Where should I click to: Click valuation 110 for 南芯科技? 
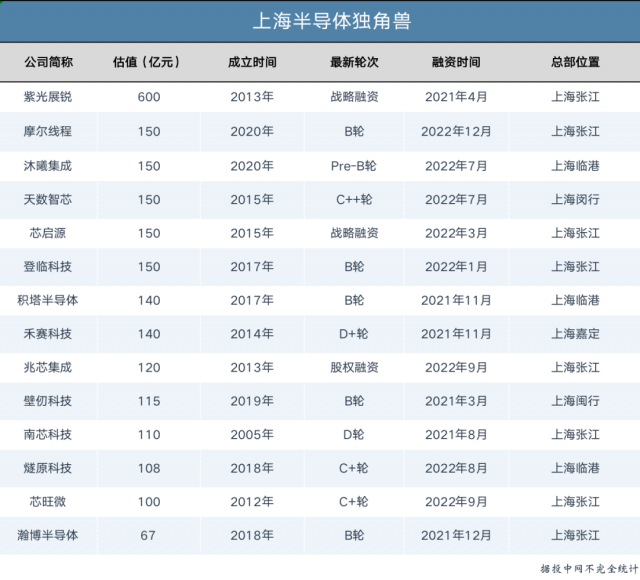[149, 435]
